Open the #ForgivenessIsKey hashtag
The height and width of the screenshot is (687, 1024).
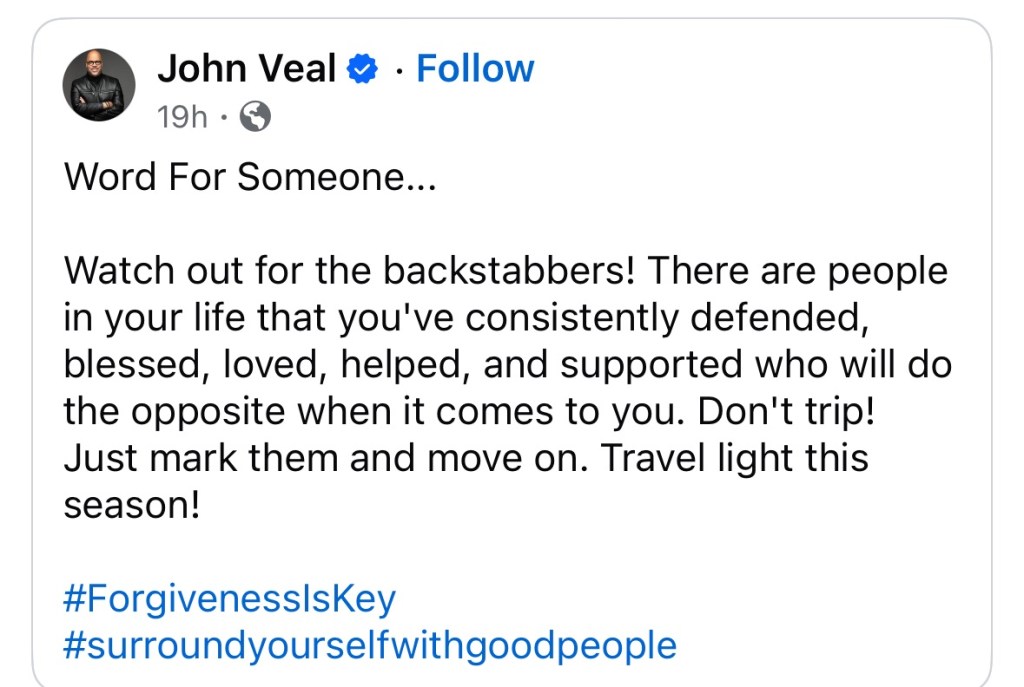tap(229, 599)
